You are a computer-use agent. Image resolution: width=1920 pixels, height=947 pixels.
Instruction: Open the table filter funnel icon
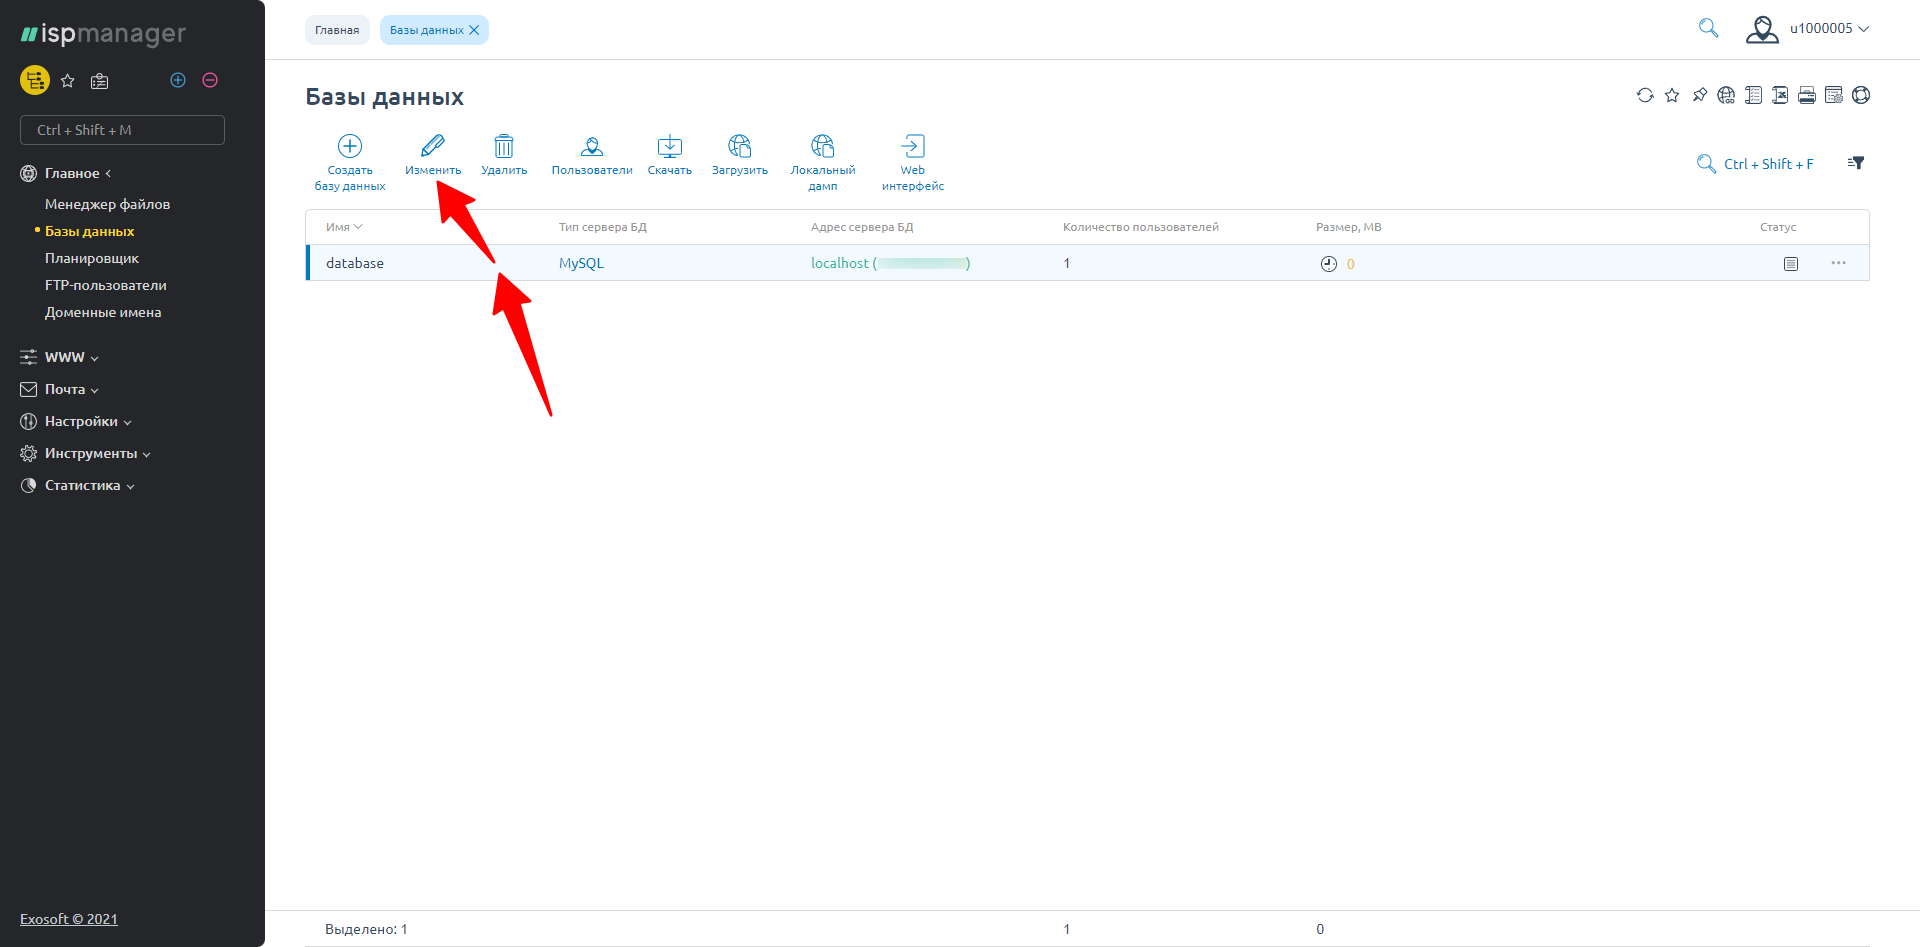(1856, 163)
